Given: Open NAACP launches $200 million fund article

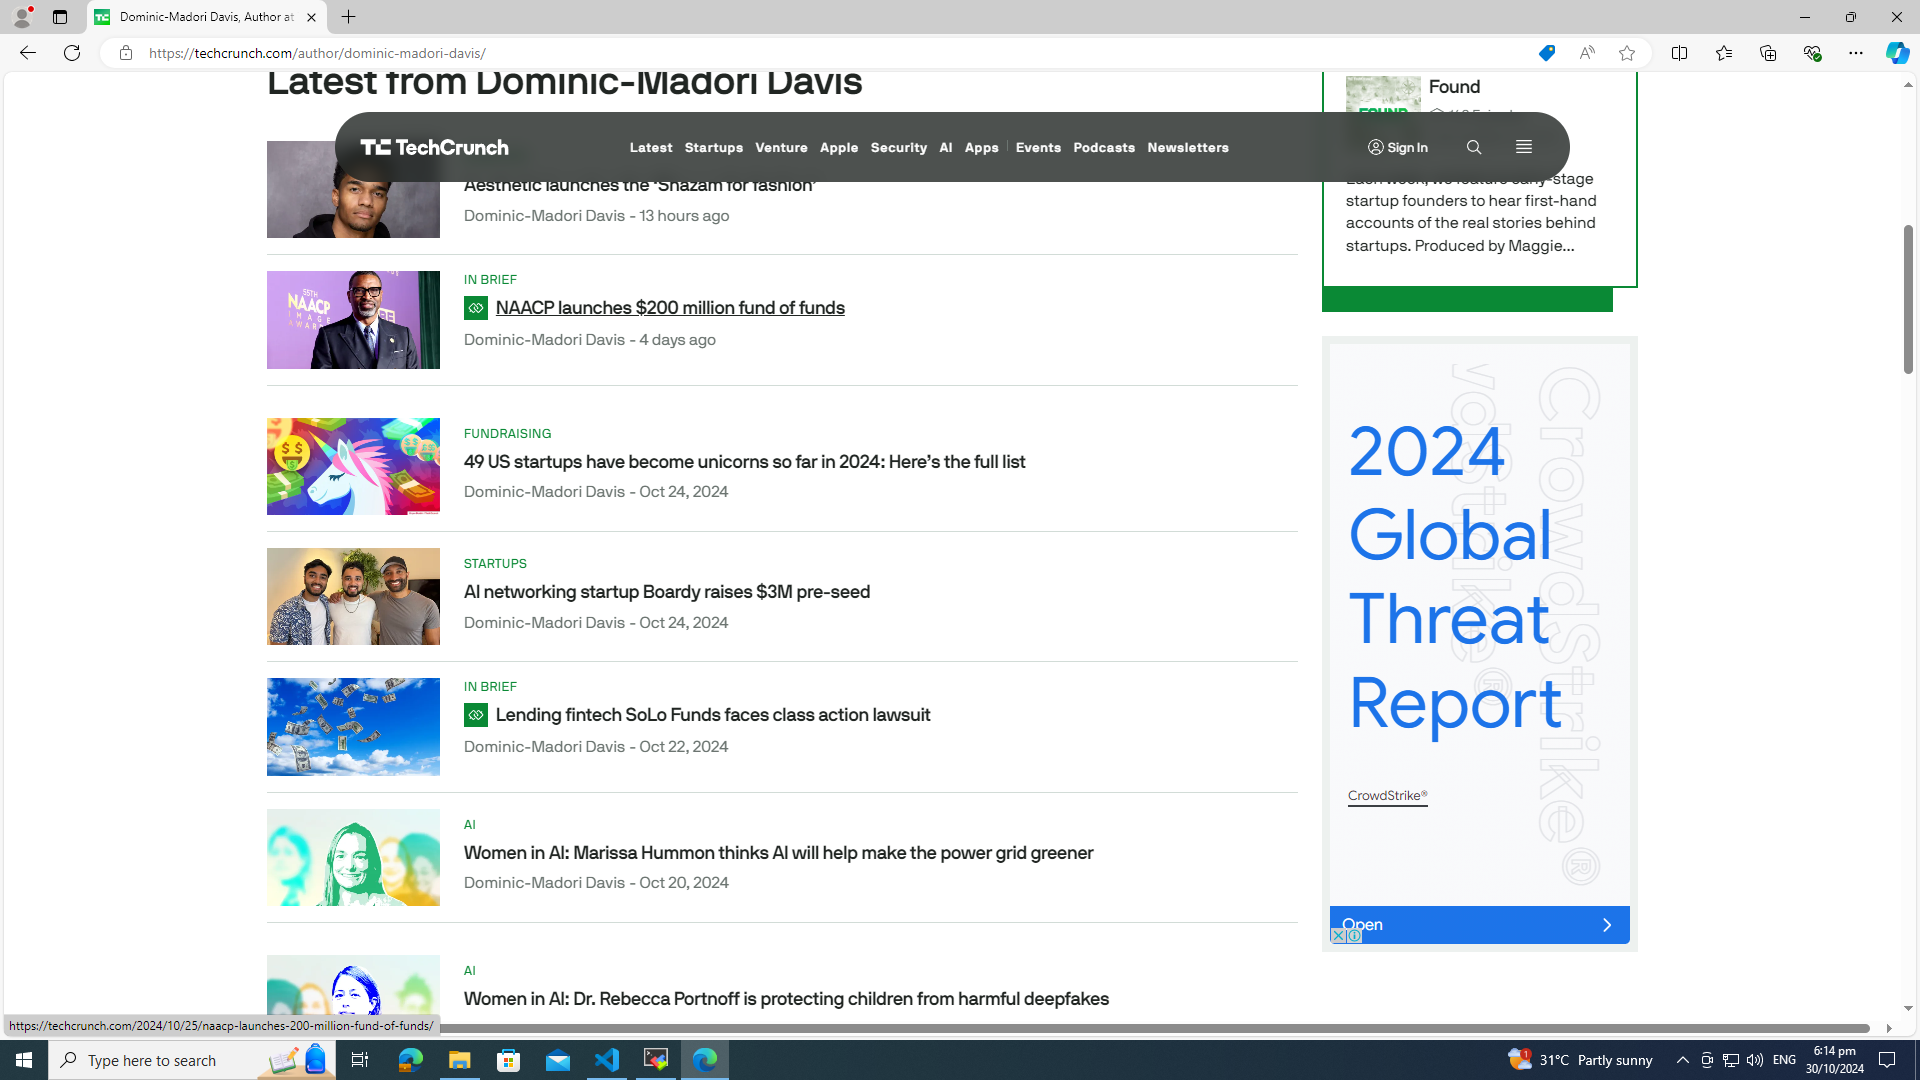Looking at the screenshot, I should click(x=669, y=308).
